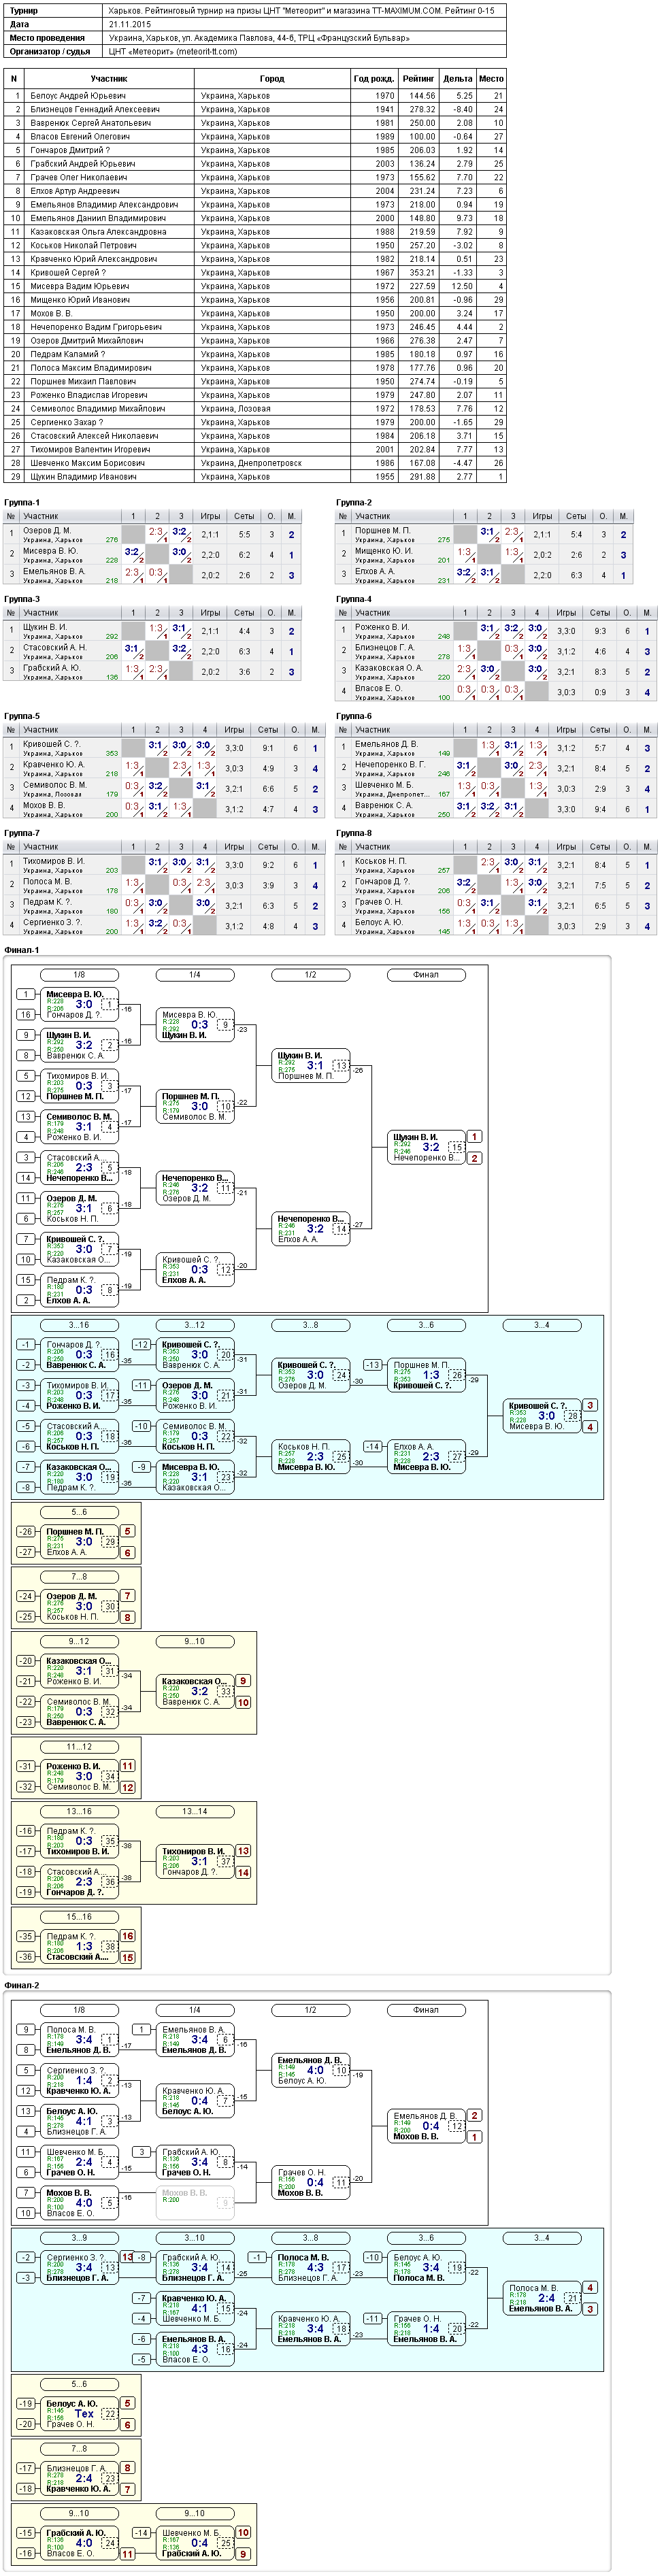Click the Год рожд. column header
The width and height of the screenshot is (664, 2576).
(x=374, y=78)
